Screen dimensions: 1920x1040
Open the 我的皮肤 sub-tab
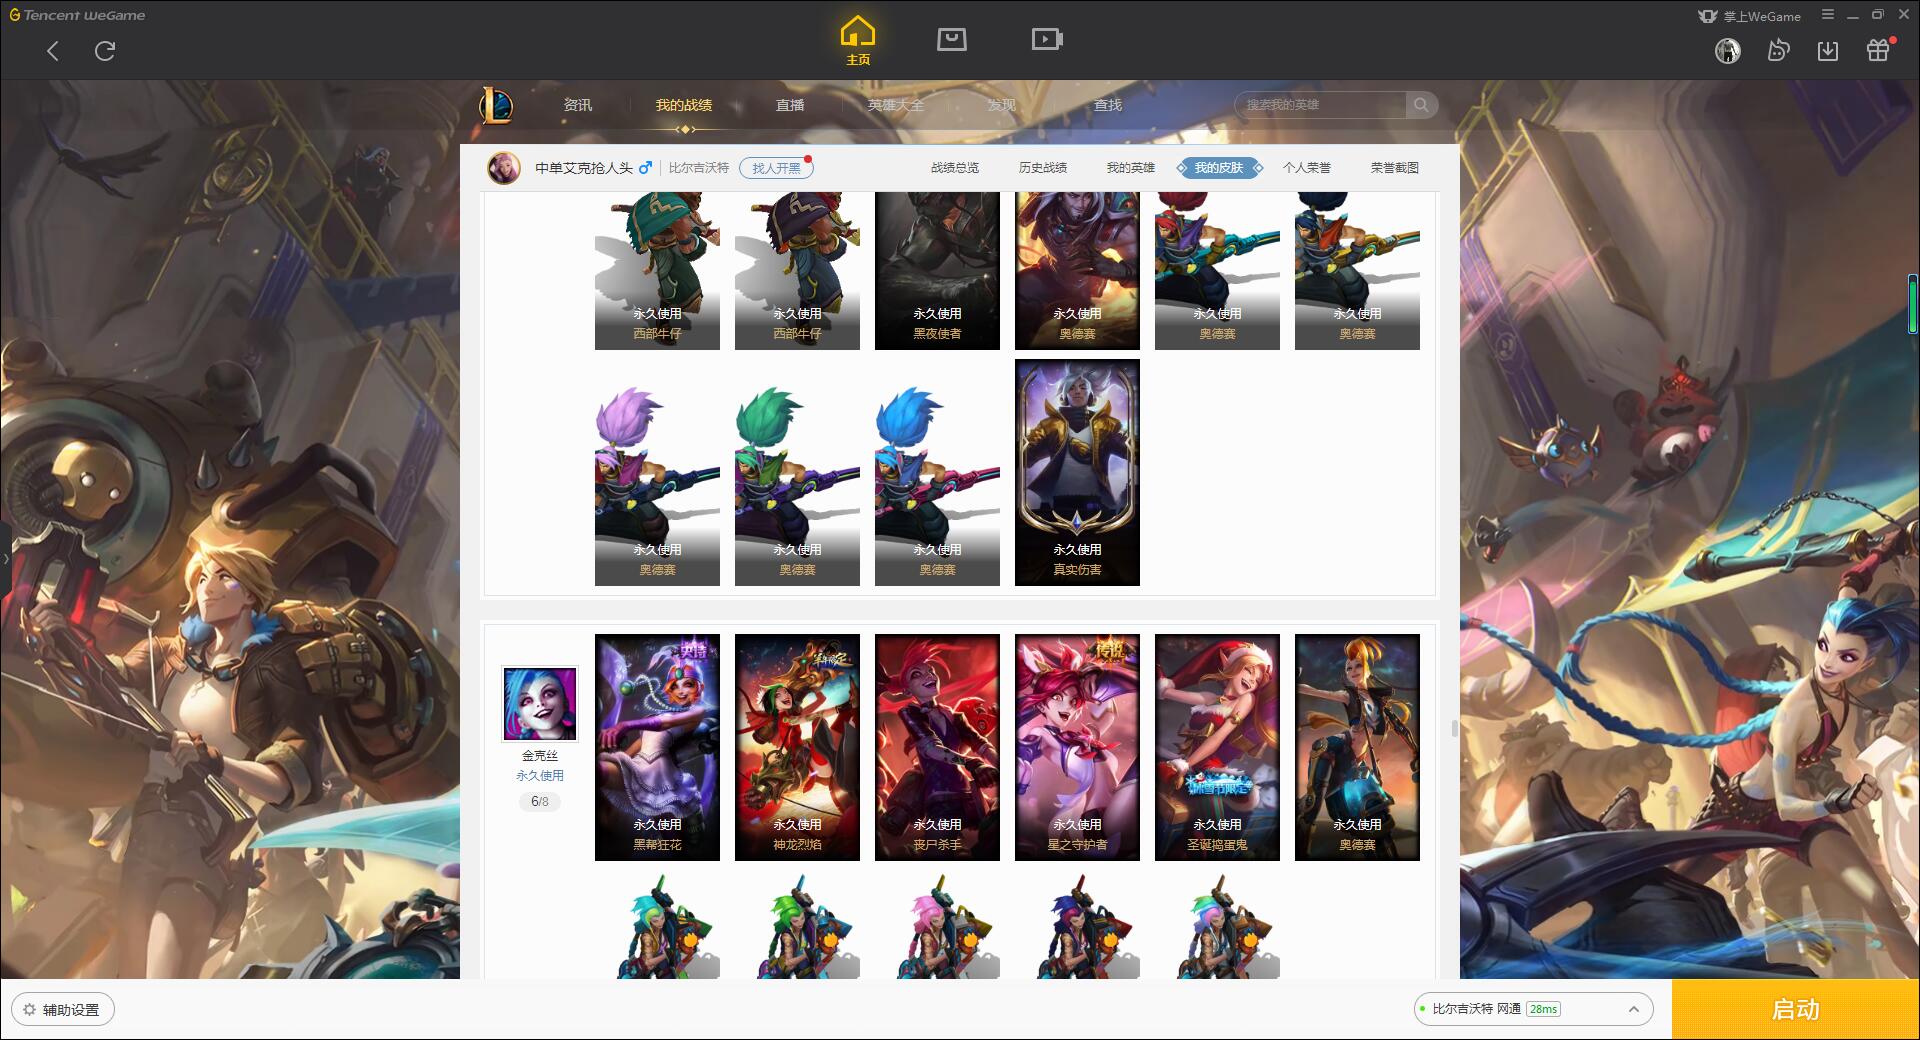tap(1219, 168)
